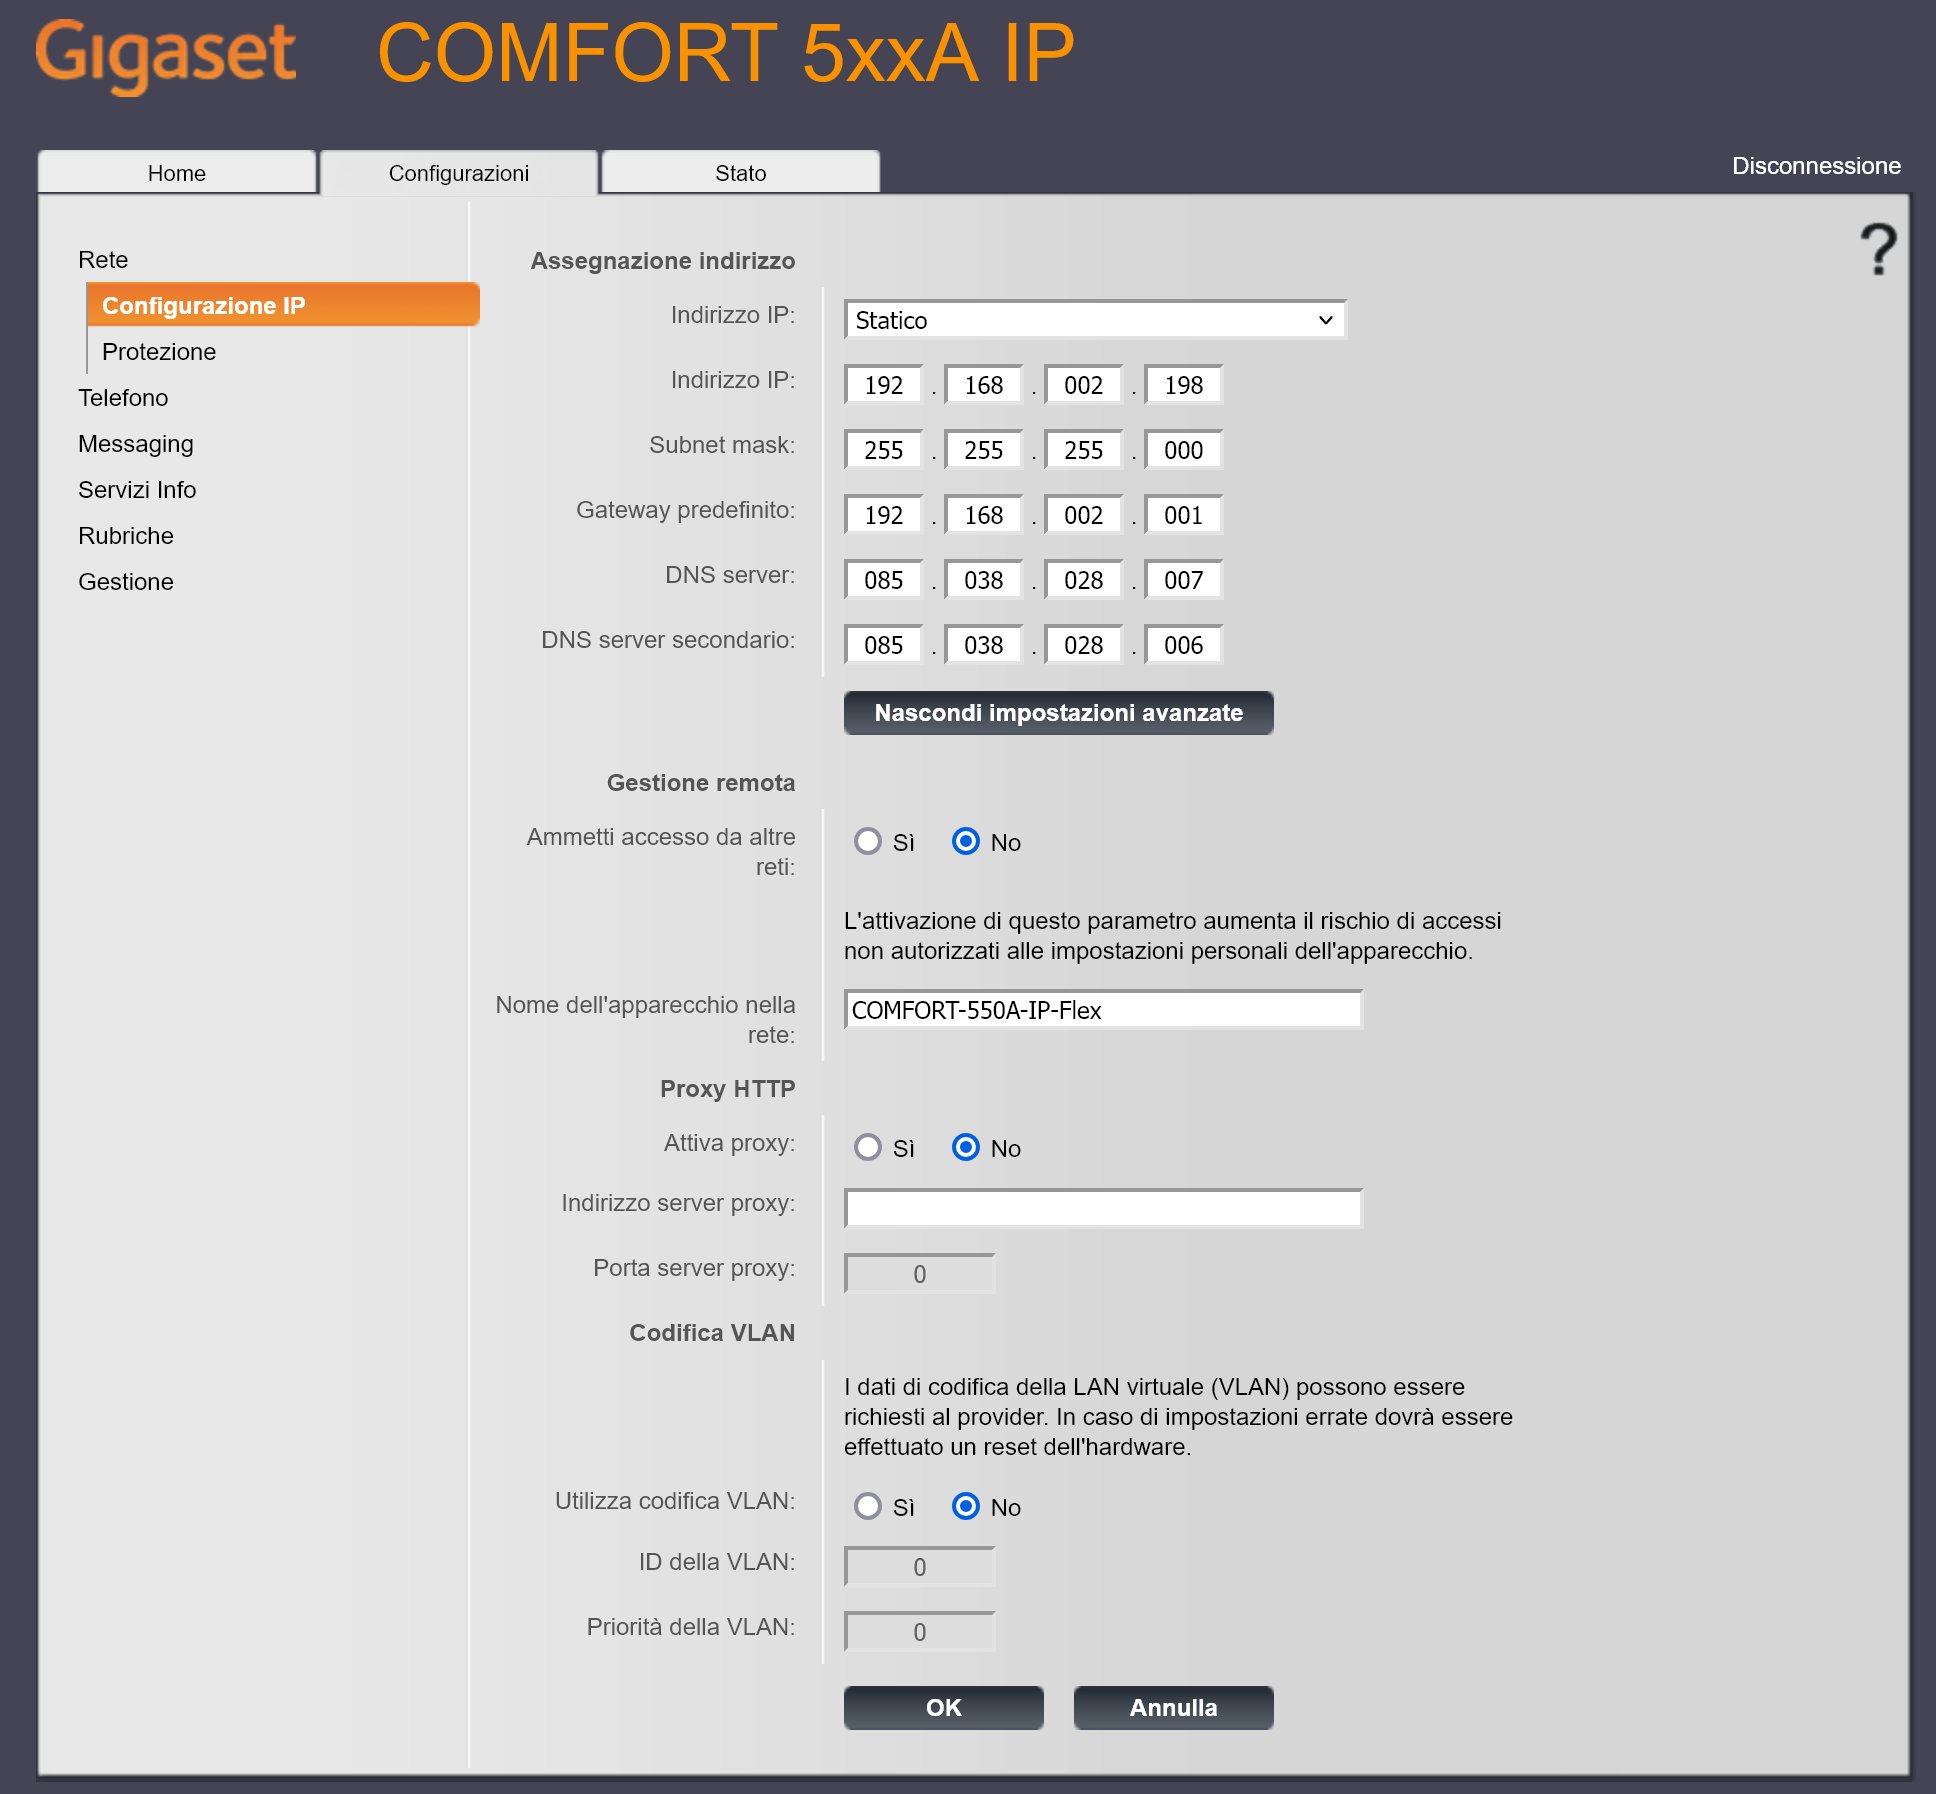Open Gestione in the sidebar
This screenshot has width=1936, height=1794.
[126, 582]
